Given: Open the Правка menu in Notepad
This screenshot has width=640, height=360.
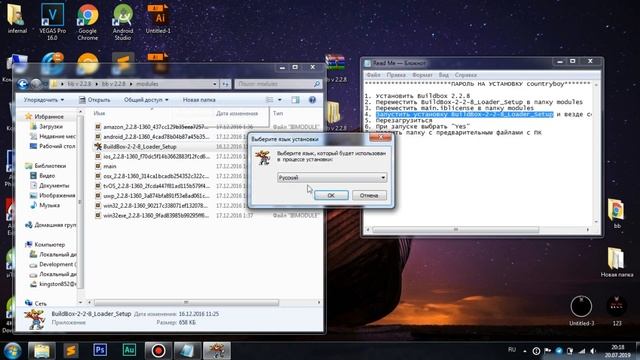Looking at the screenshot, I should [396, 75].
